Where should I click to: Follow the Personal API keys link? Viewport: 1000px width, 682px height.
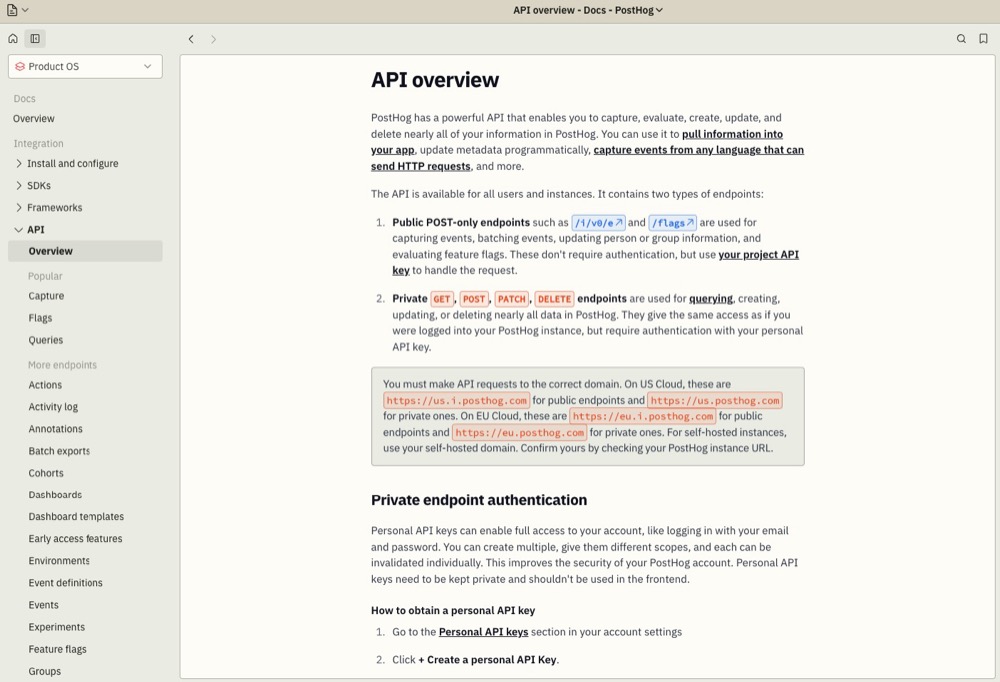coord(483,631)
